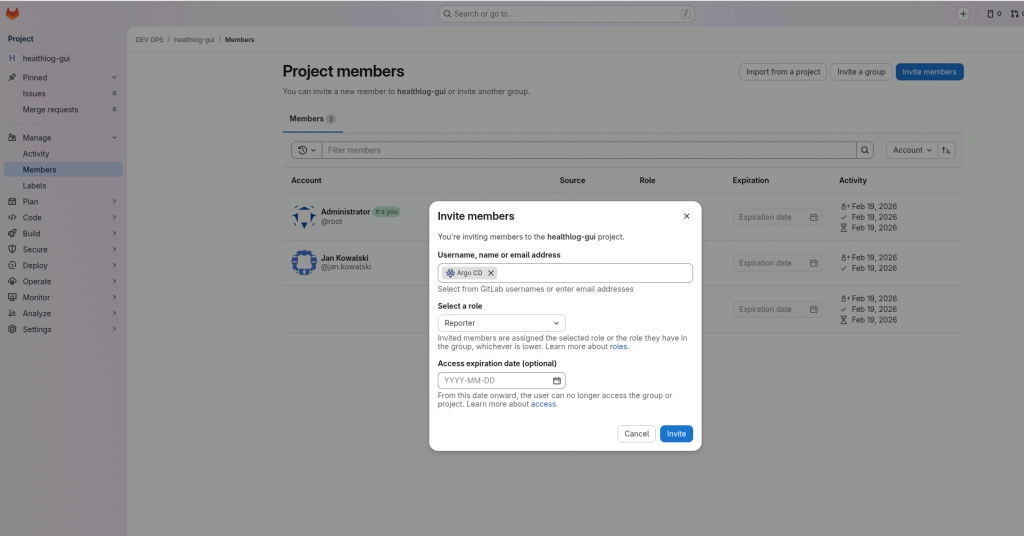The width and height of the screenshot is (1024, 536).
Task: Click the Cancel button in dialog
Action: point(636,434)
